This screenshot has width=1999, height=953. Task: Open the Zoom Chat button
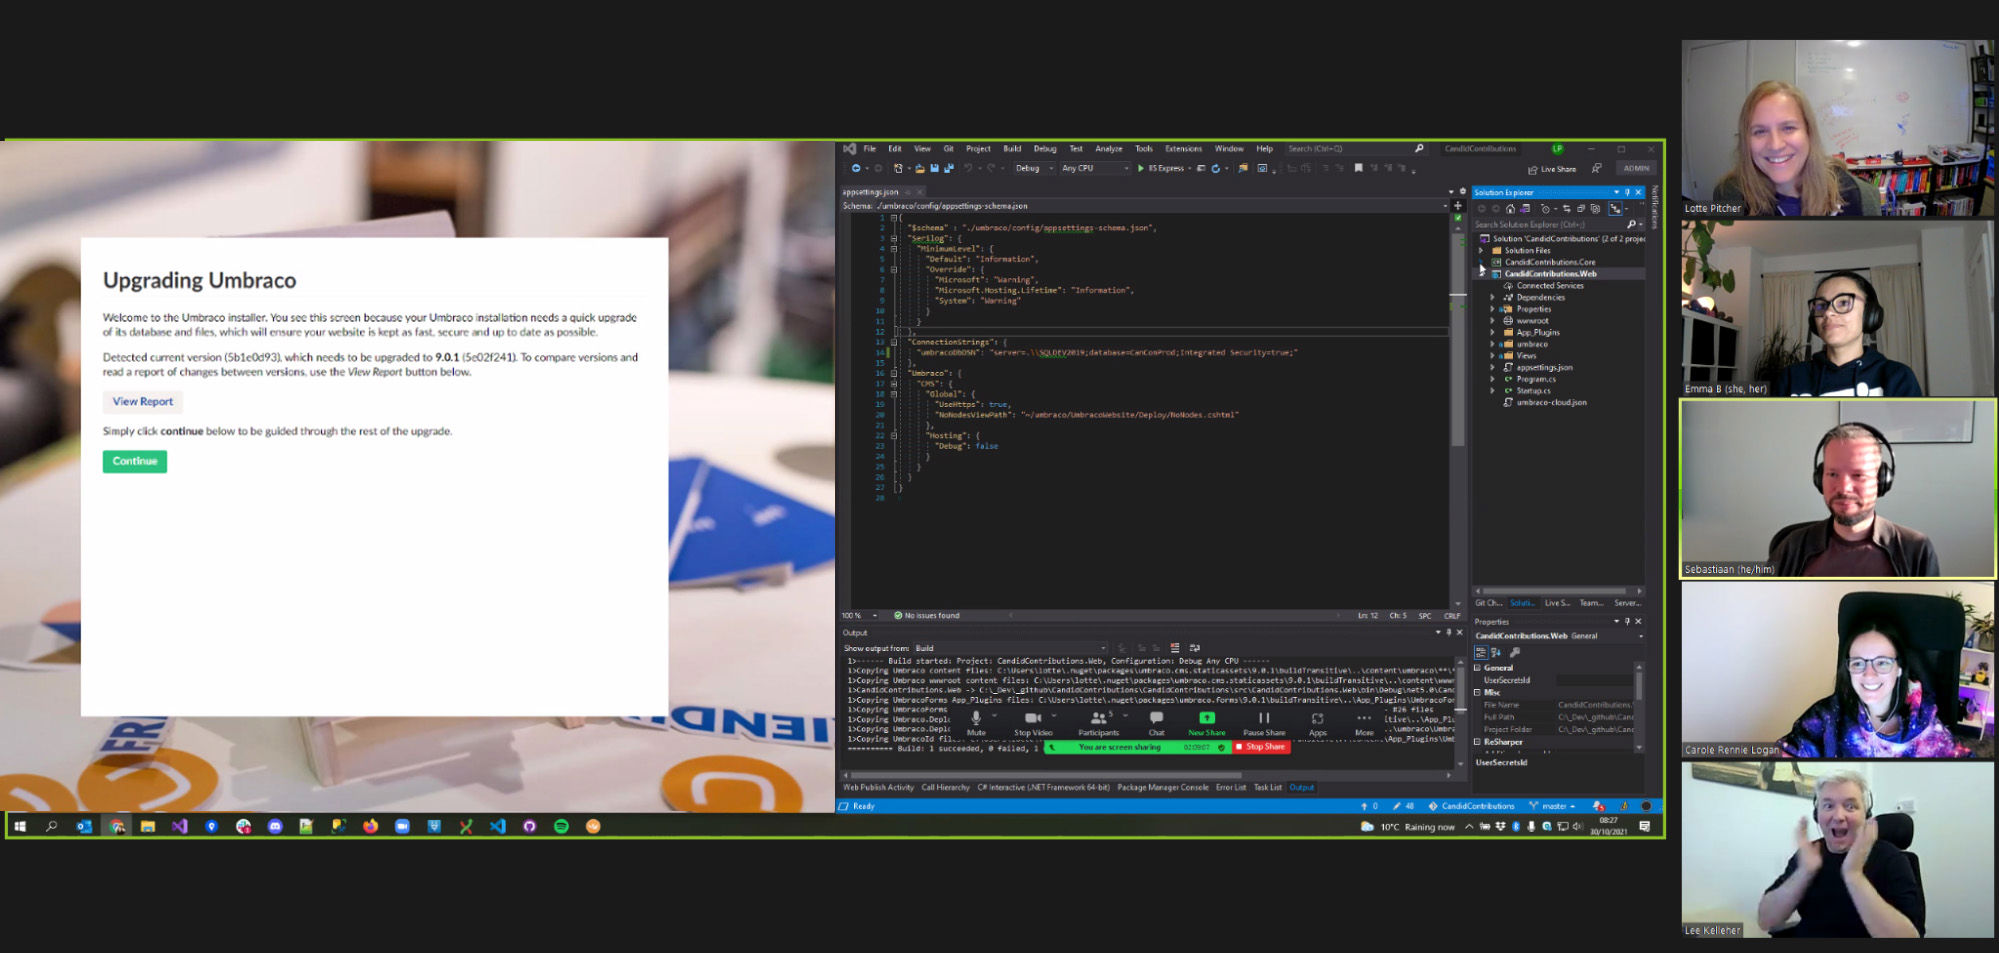tap(1157, 724)
